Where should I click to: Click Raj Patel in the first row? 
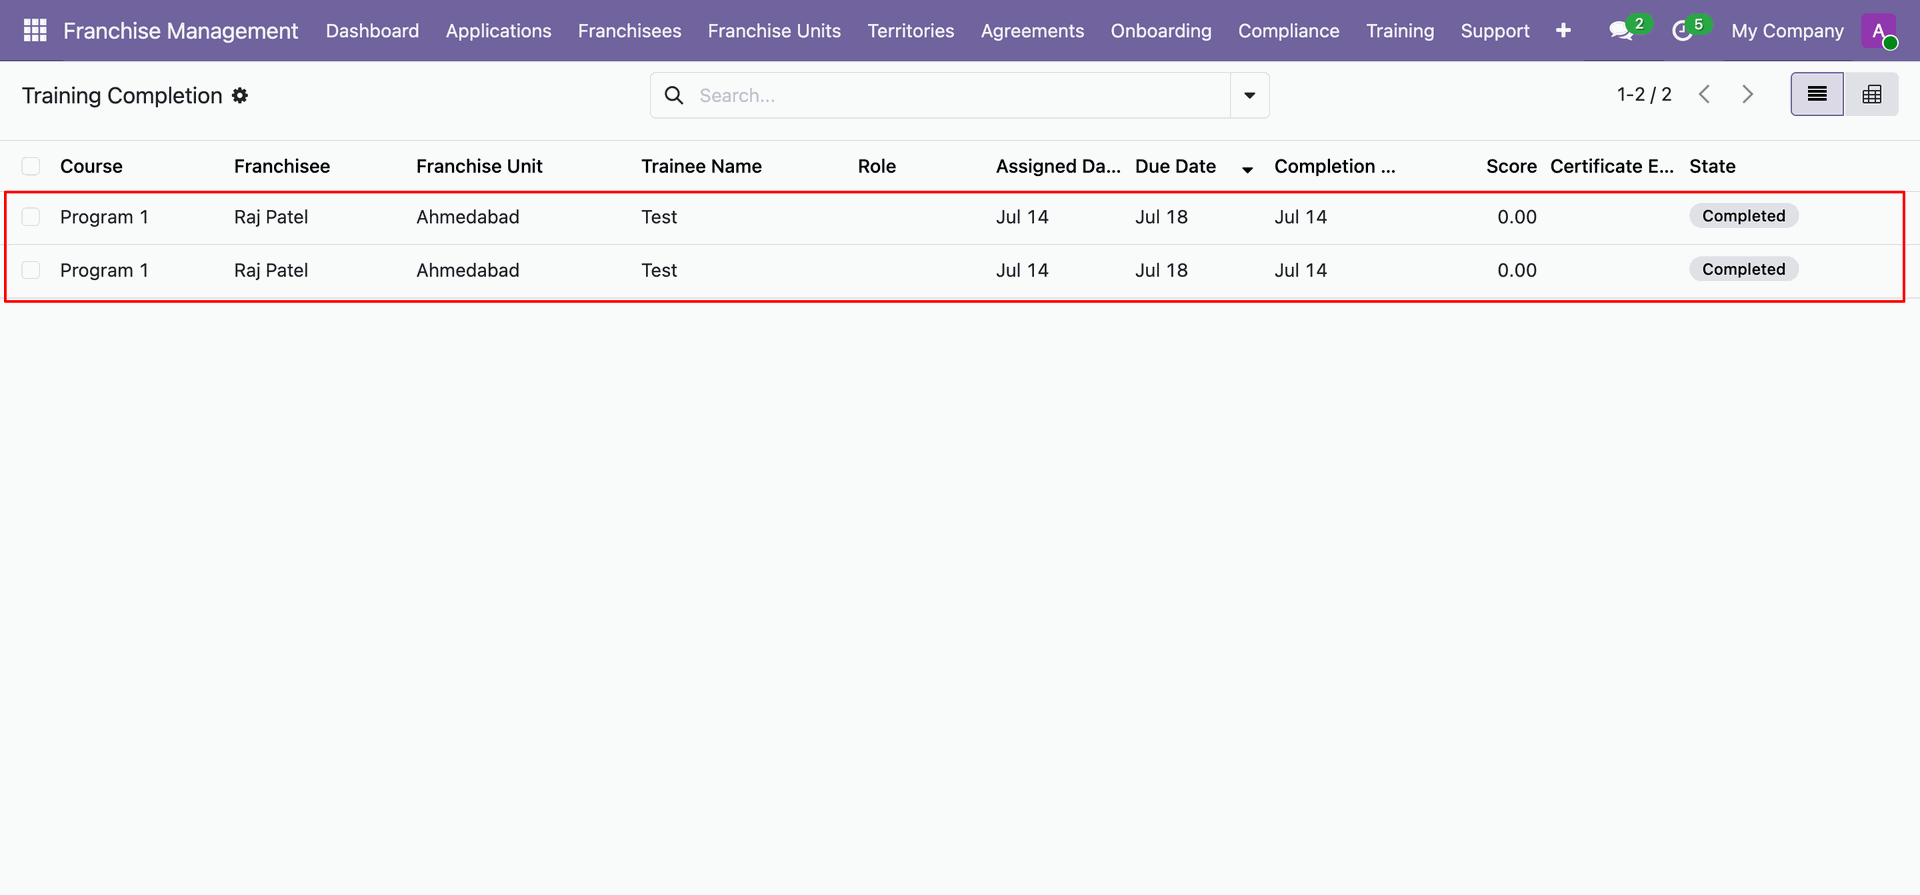pyautogui.click(x=271, y=217)
